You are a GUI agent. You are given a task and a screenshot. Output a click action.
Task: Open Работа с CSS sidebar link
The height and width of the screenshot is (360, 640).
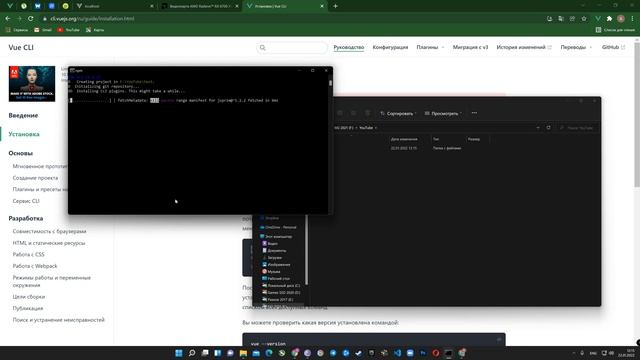pyautogui.click(x=28, y=254)
